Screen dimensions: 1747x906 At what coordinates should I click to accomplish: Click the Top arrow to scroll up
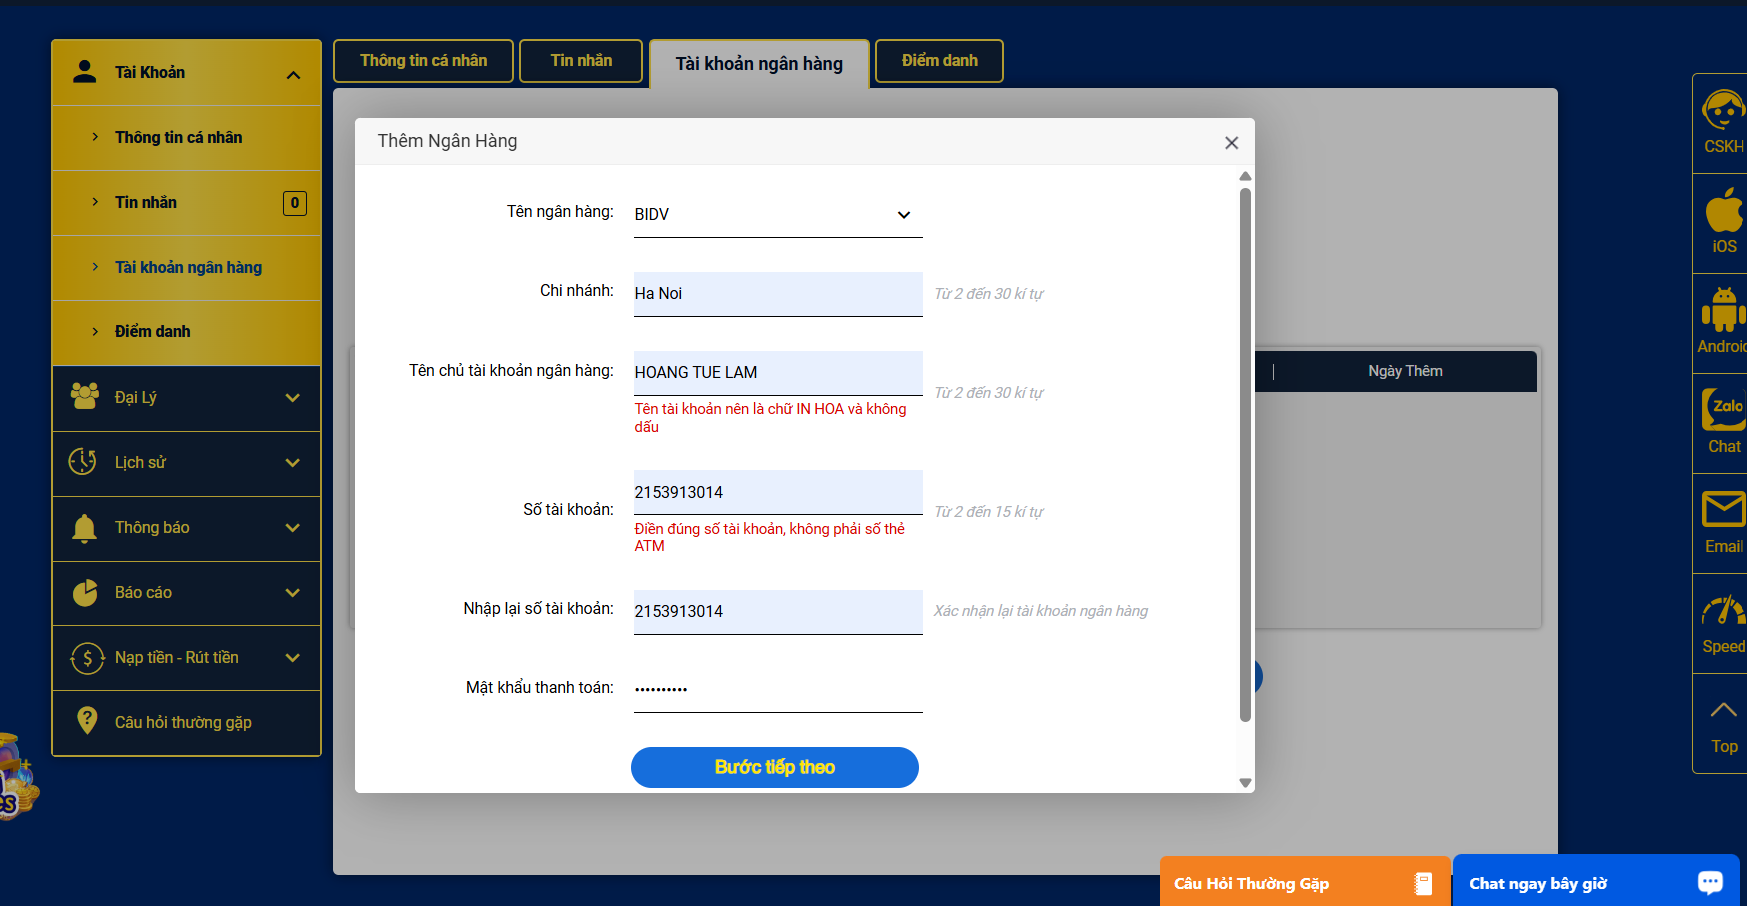pos(1723,711)
